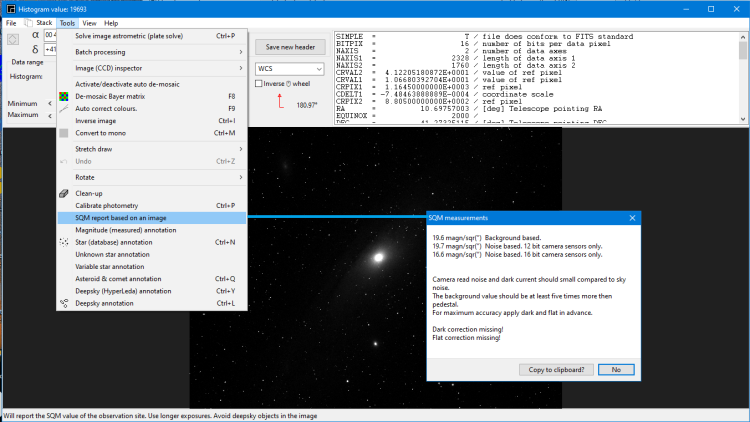750x422 pixels.
Task: Click the BITPIX header line
Action: point(473,44)
